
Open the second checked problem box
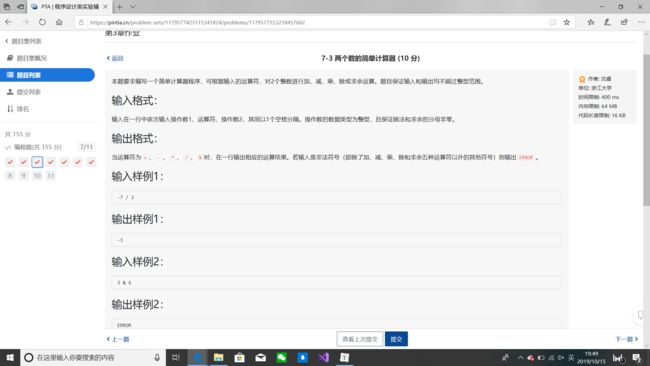(24, 162)
